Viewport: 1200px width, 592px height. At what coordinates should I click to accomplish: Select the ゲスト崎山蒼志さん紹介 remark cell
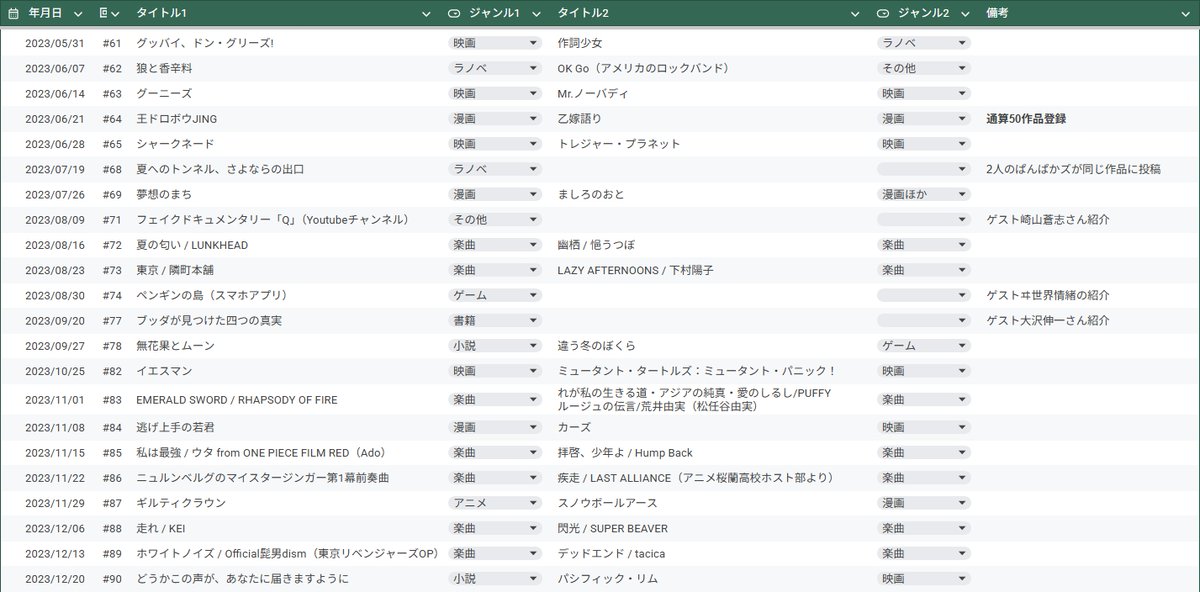point(1047,219)
